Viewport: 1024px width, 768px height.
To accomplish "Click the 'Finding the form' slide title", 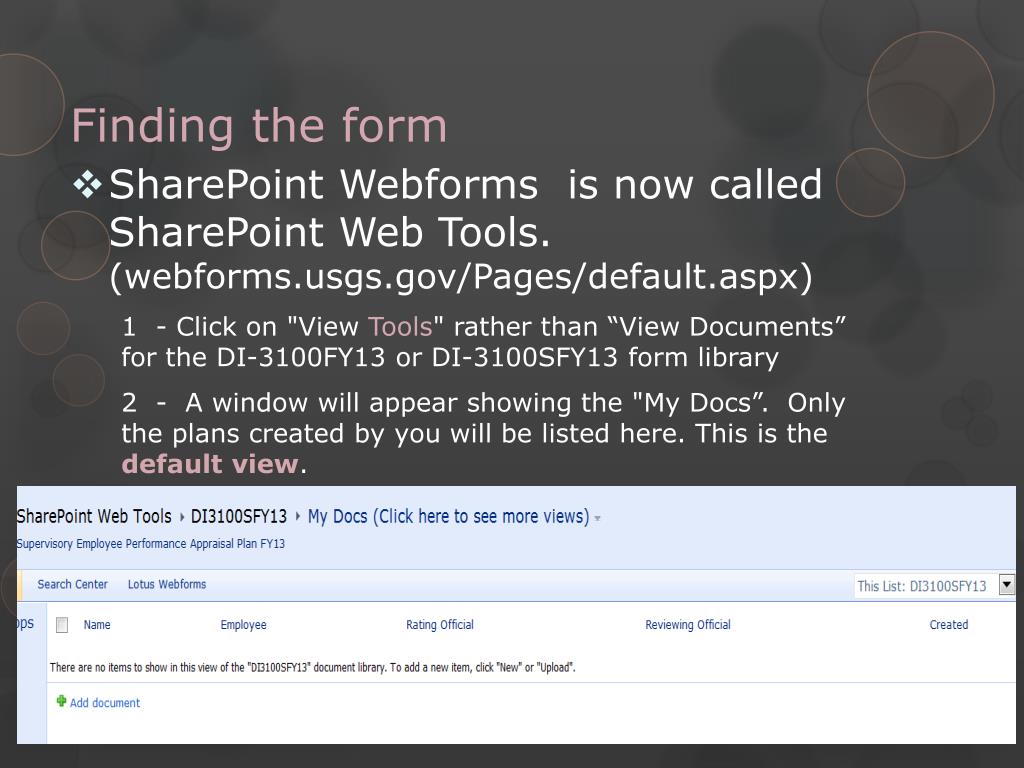I will point(259,125).
